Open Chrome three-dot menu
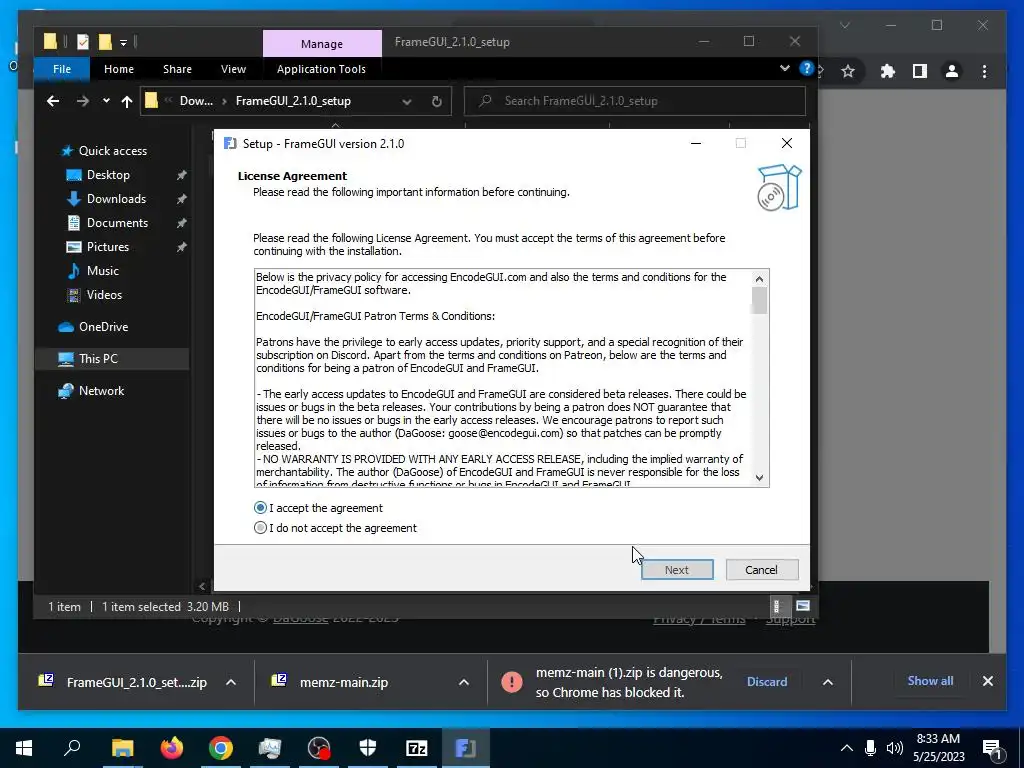The height and width of the screenshot is (768, 1024). 984,71
